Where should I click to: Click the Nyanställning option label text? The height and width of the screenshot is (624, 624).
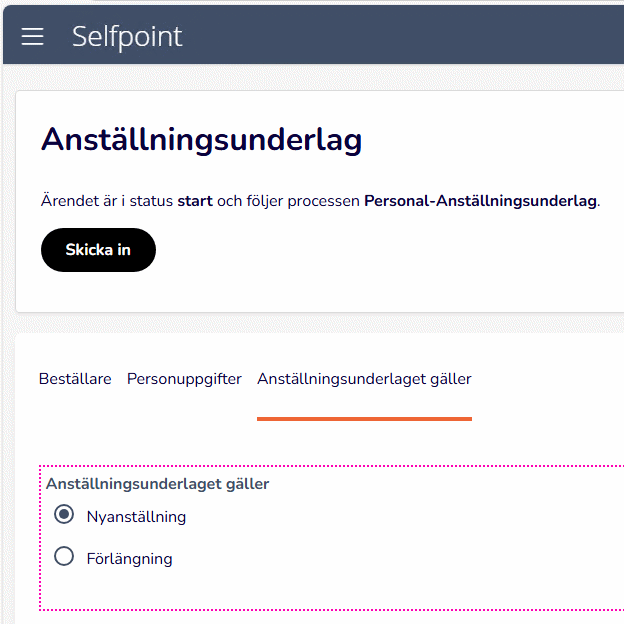click(x=136, y=517)
